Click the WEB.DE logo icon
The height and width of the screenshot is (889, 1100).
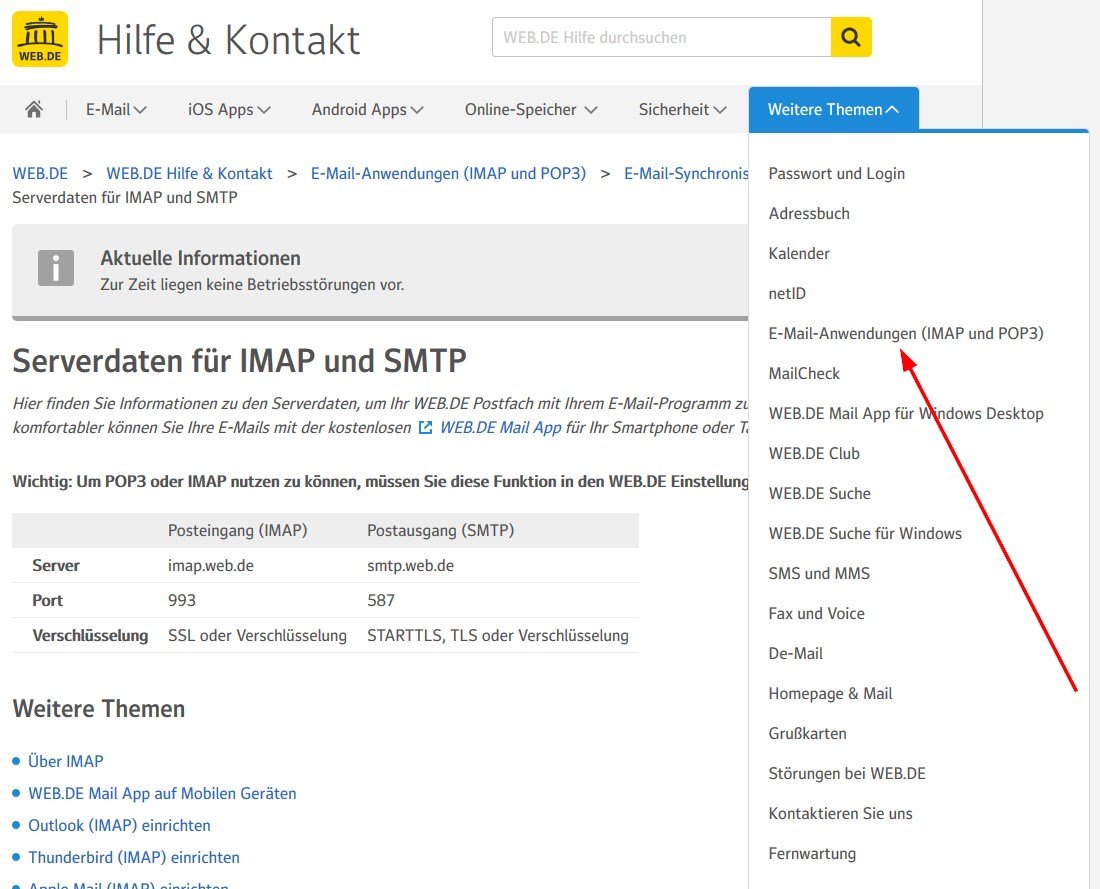tap(40, 39)
